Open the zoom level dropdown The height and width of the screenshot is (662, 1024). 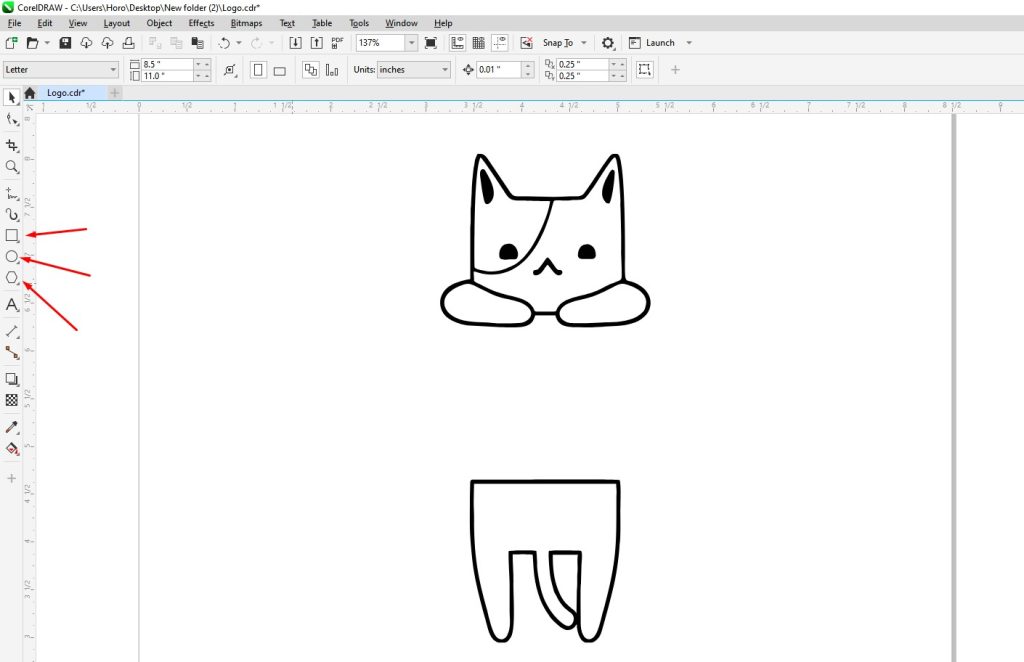(x=413, y=42)
